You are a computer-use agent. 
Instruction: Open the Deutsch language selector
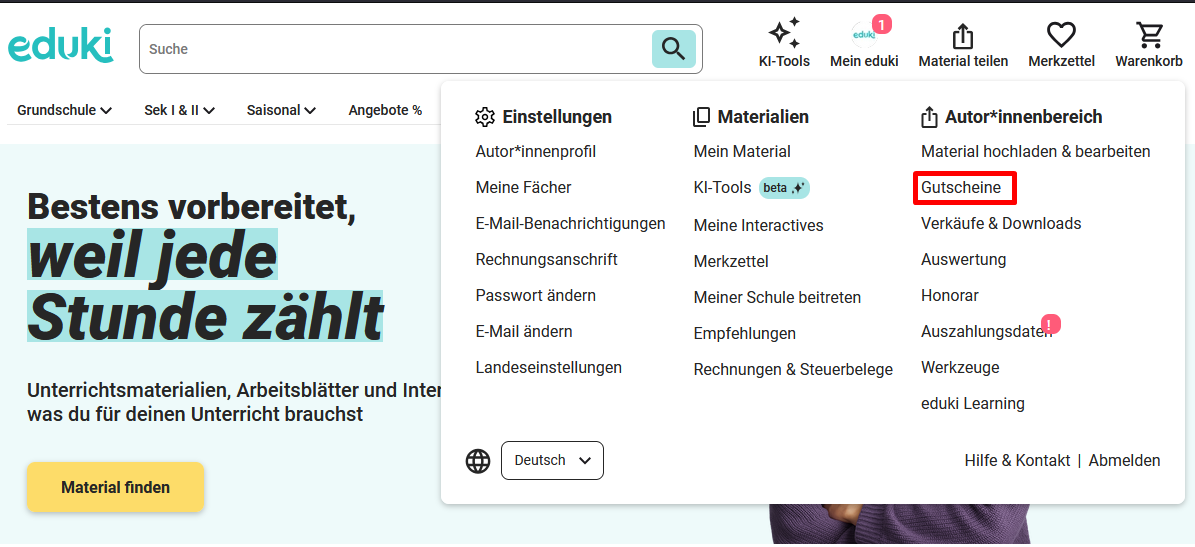click(x=552, y=461)
